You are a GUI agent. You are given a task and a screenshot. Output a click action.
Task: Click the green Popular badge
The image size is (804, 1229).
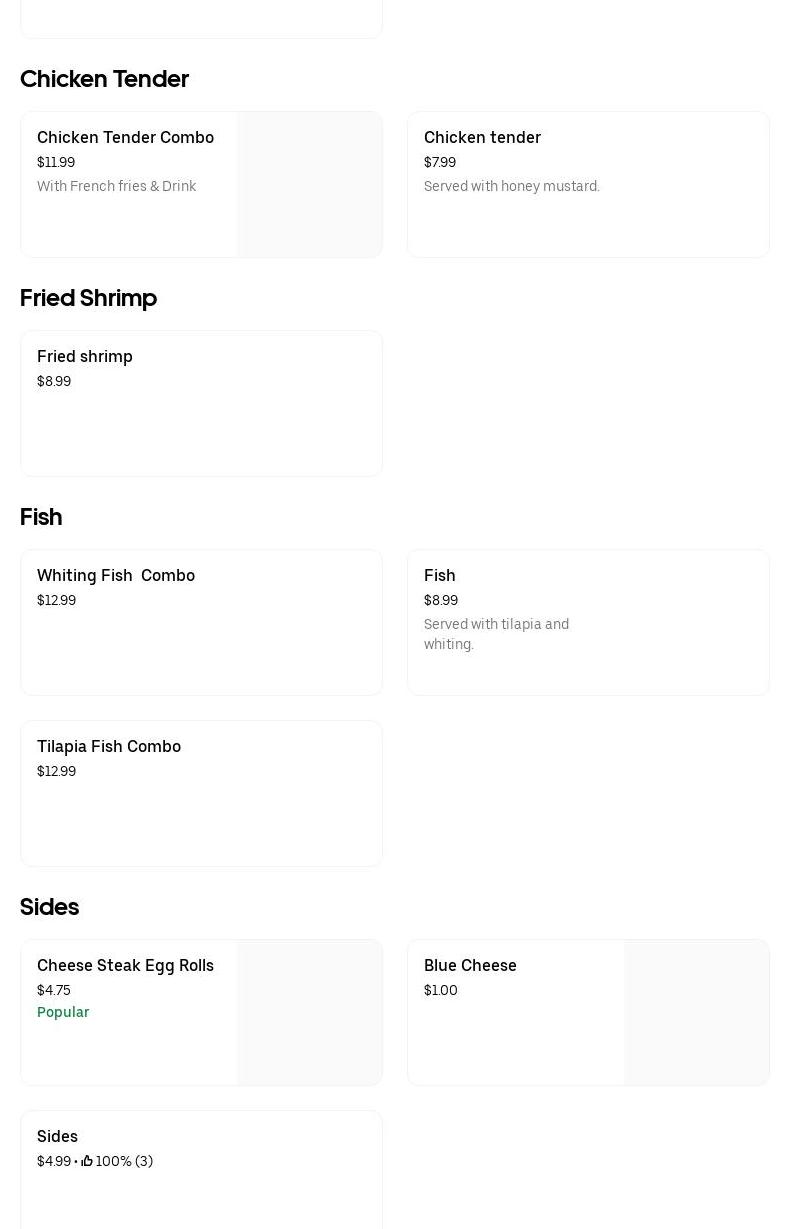pyautogui.click(x=63, y=1012)
